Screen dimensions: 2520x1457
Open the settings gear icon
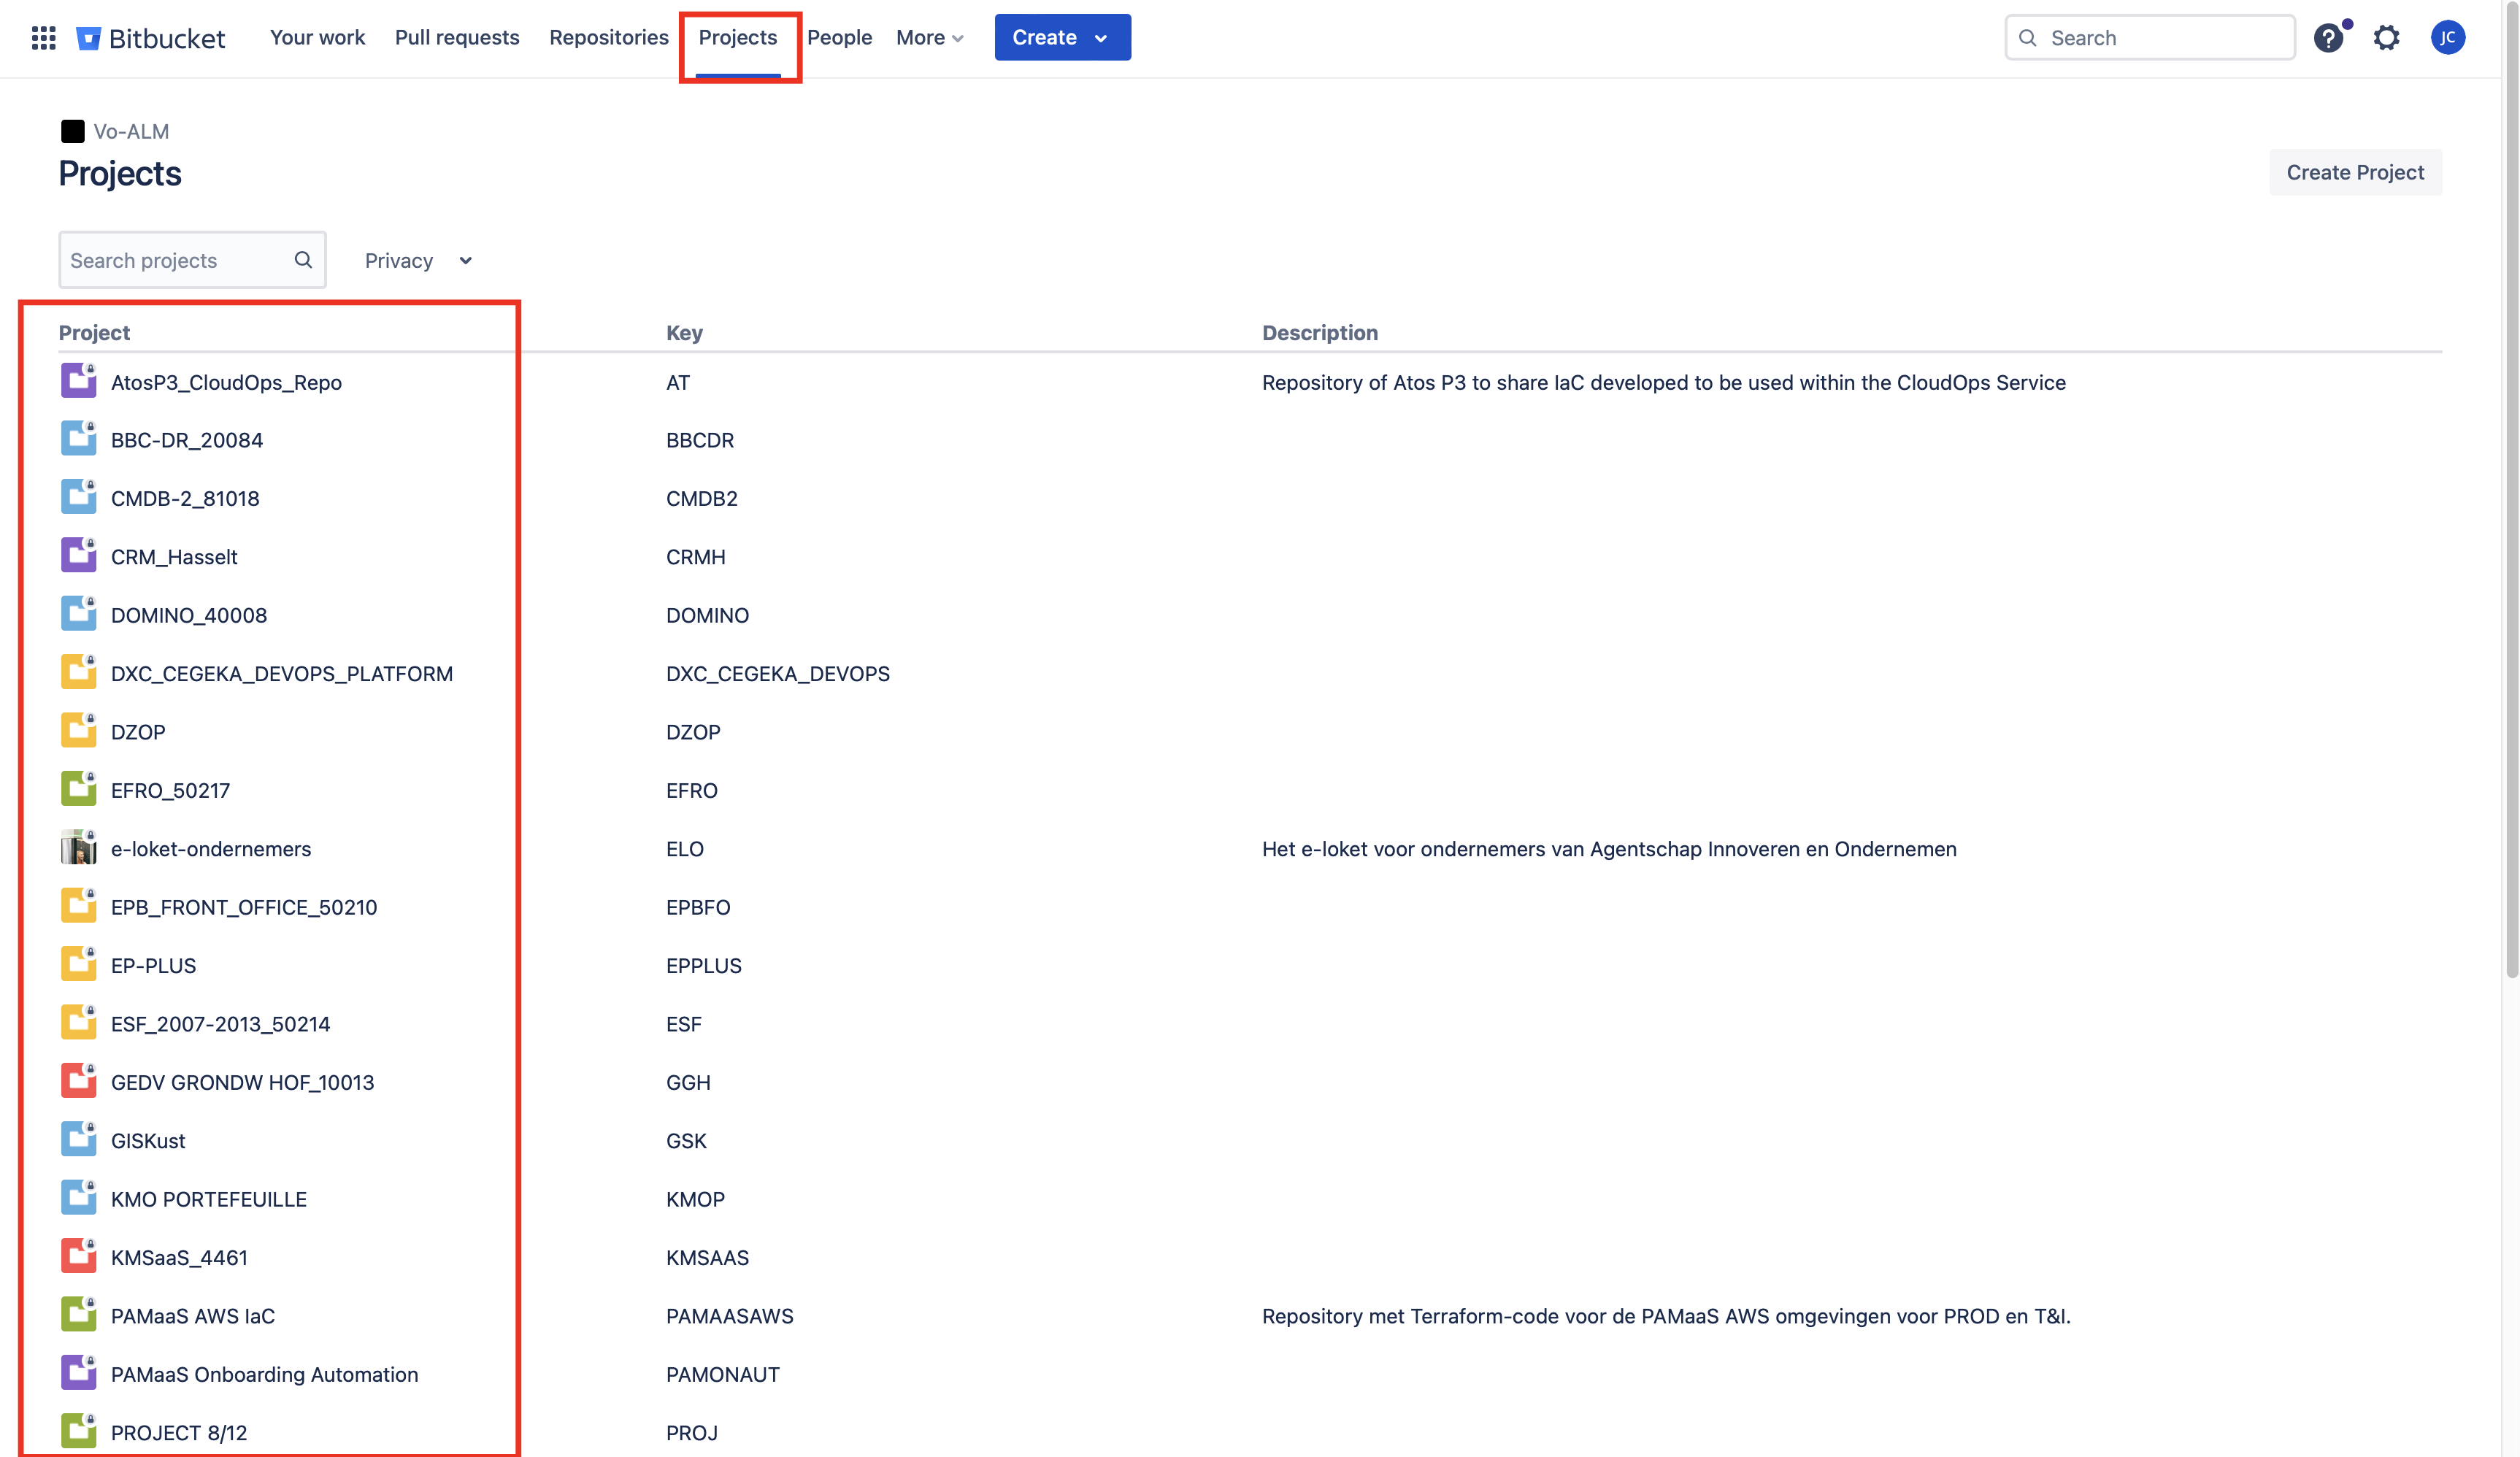click(2386, 38)
